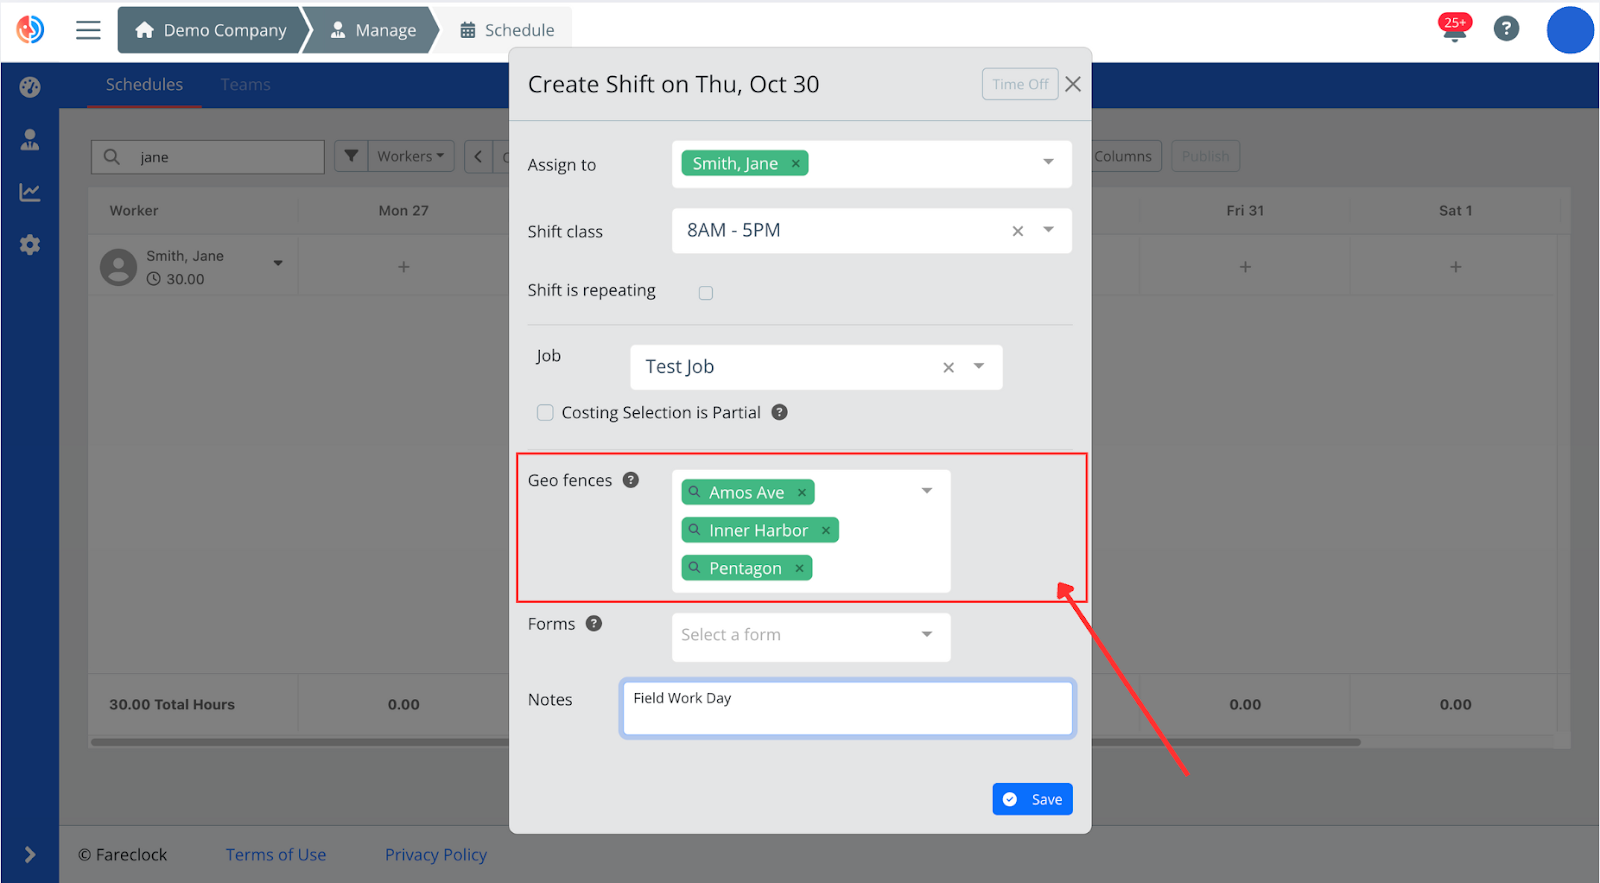The height and width of the screenshot is (883, 1600).
Task: Open the dashboard icon in sidebar
Action: 30,87
